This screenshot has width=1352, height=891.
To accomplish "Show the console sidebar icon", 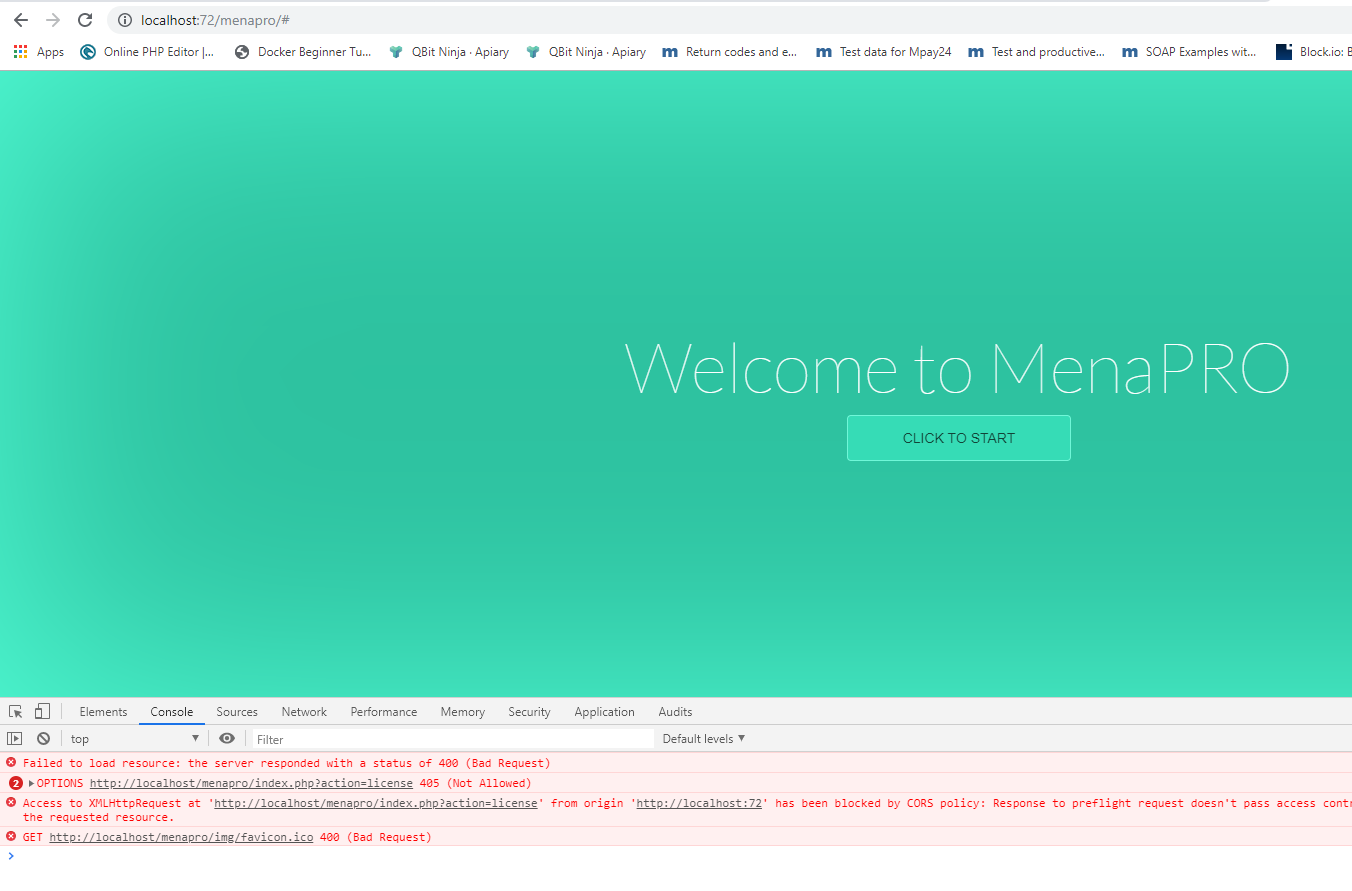I will pos(15,739).
